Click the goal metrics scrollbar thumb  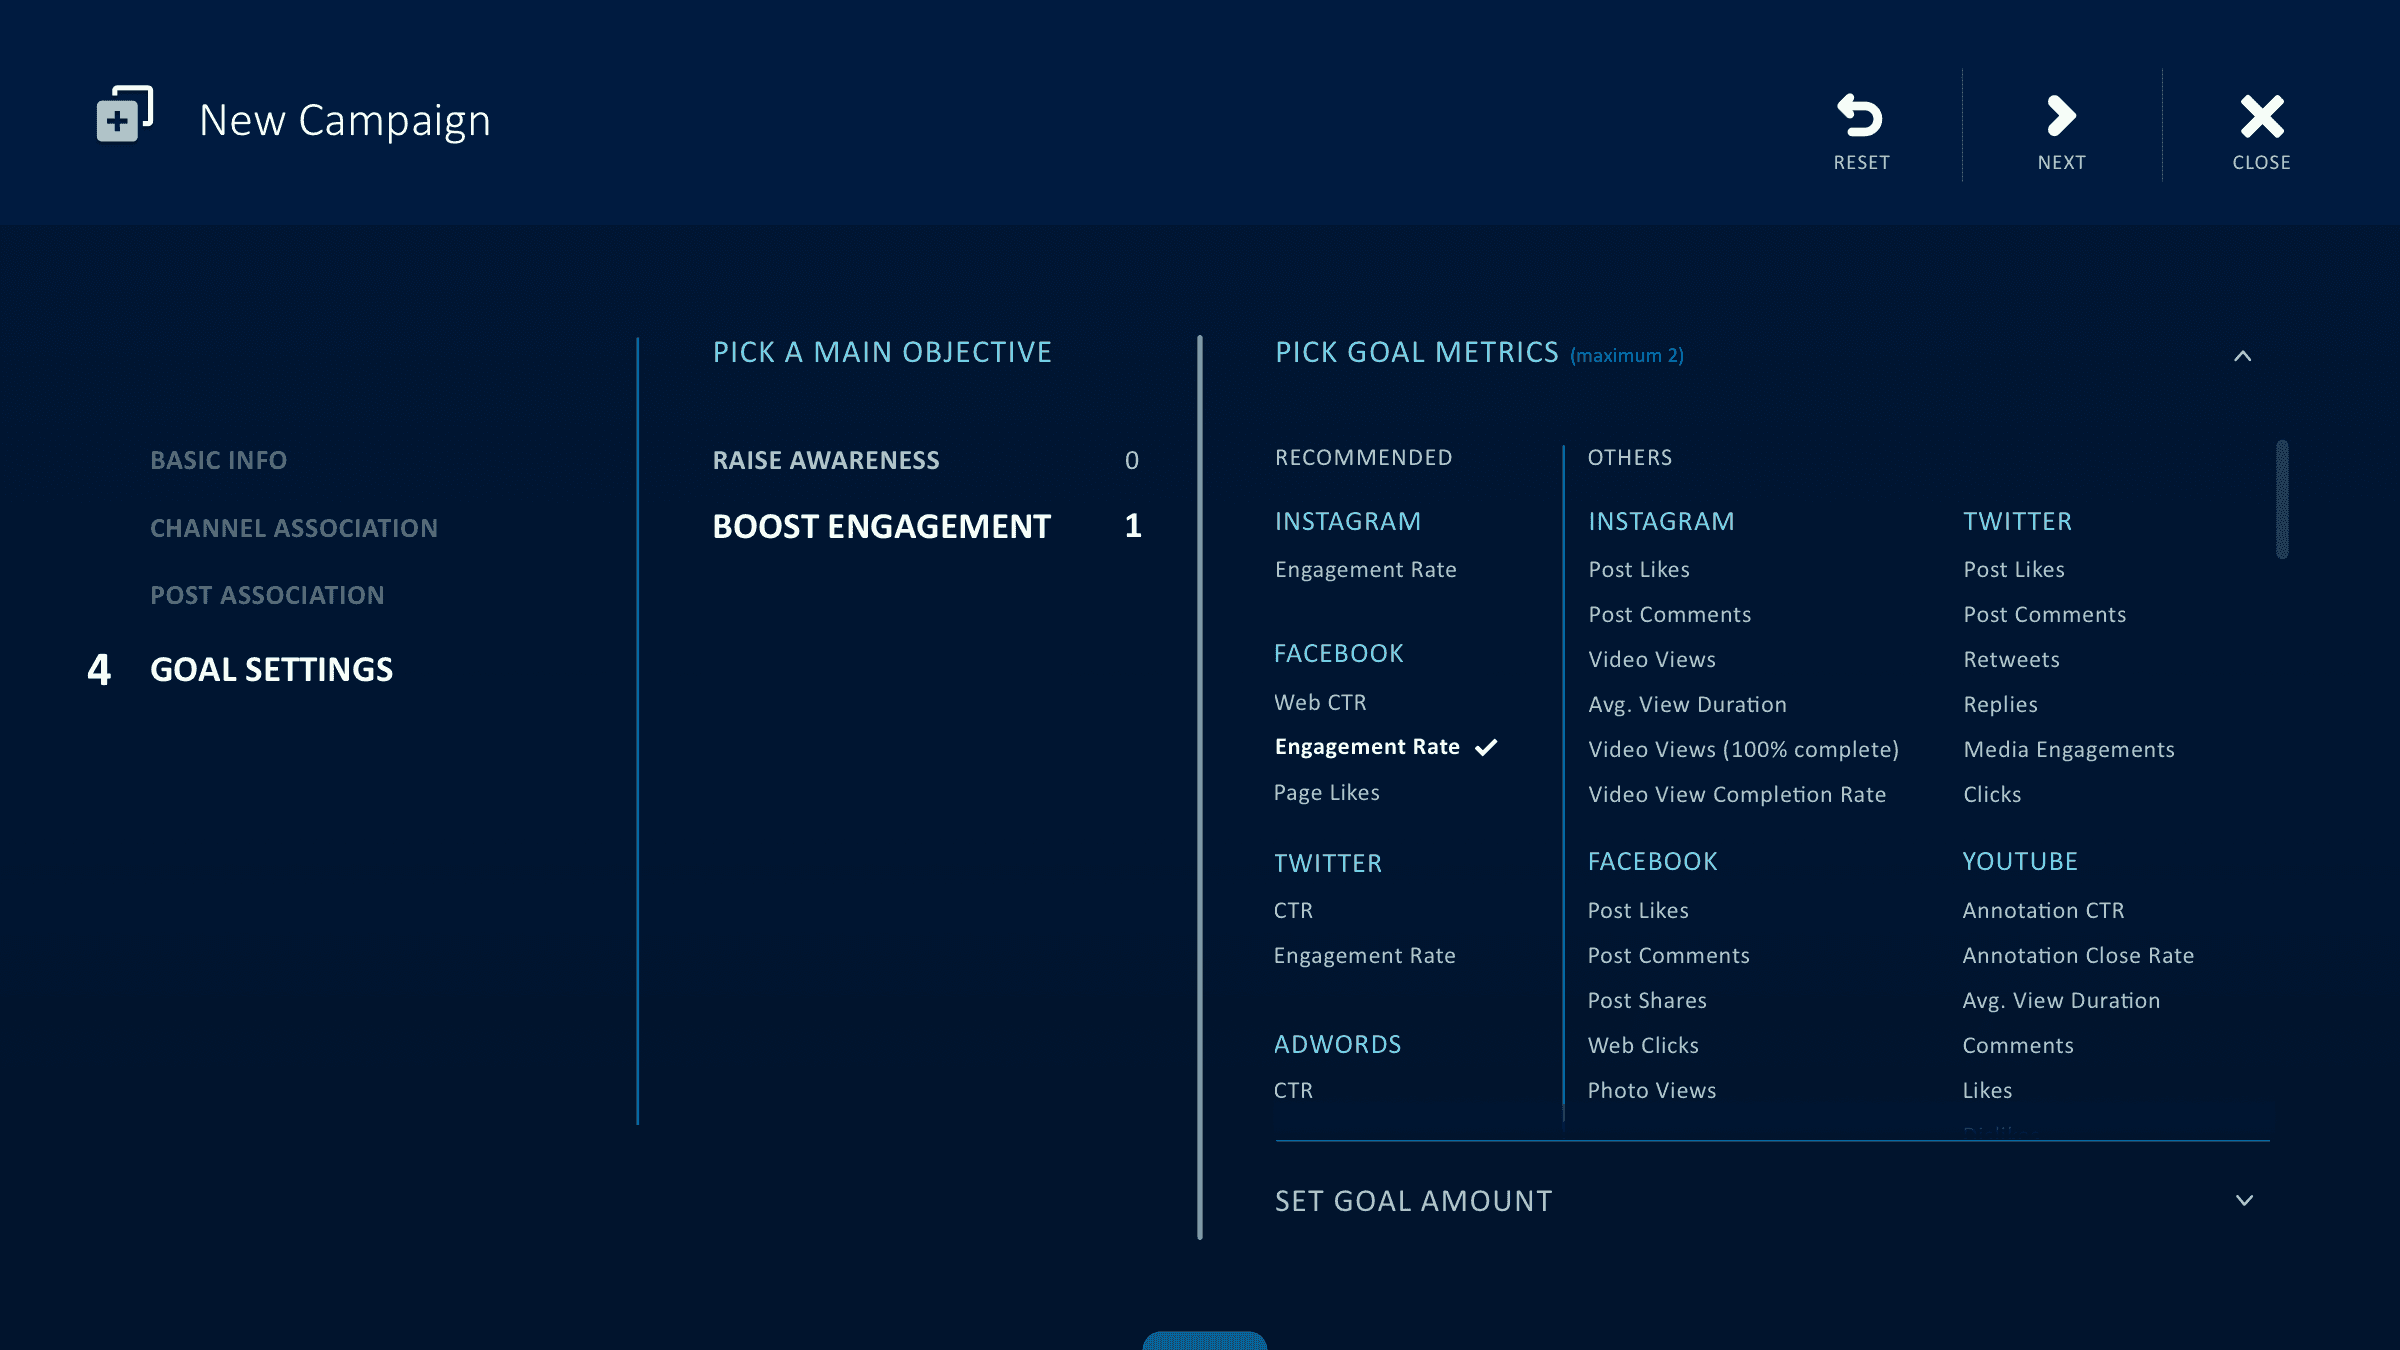2282,499
